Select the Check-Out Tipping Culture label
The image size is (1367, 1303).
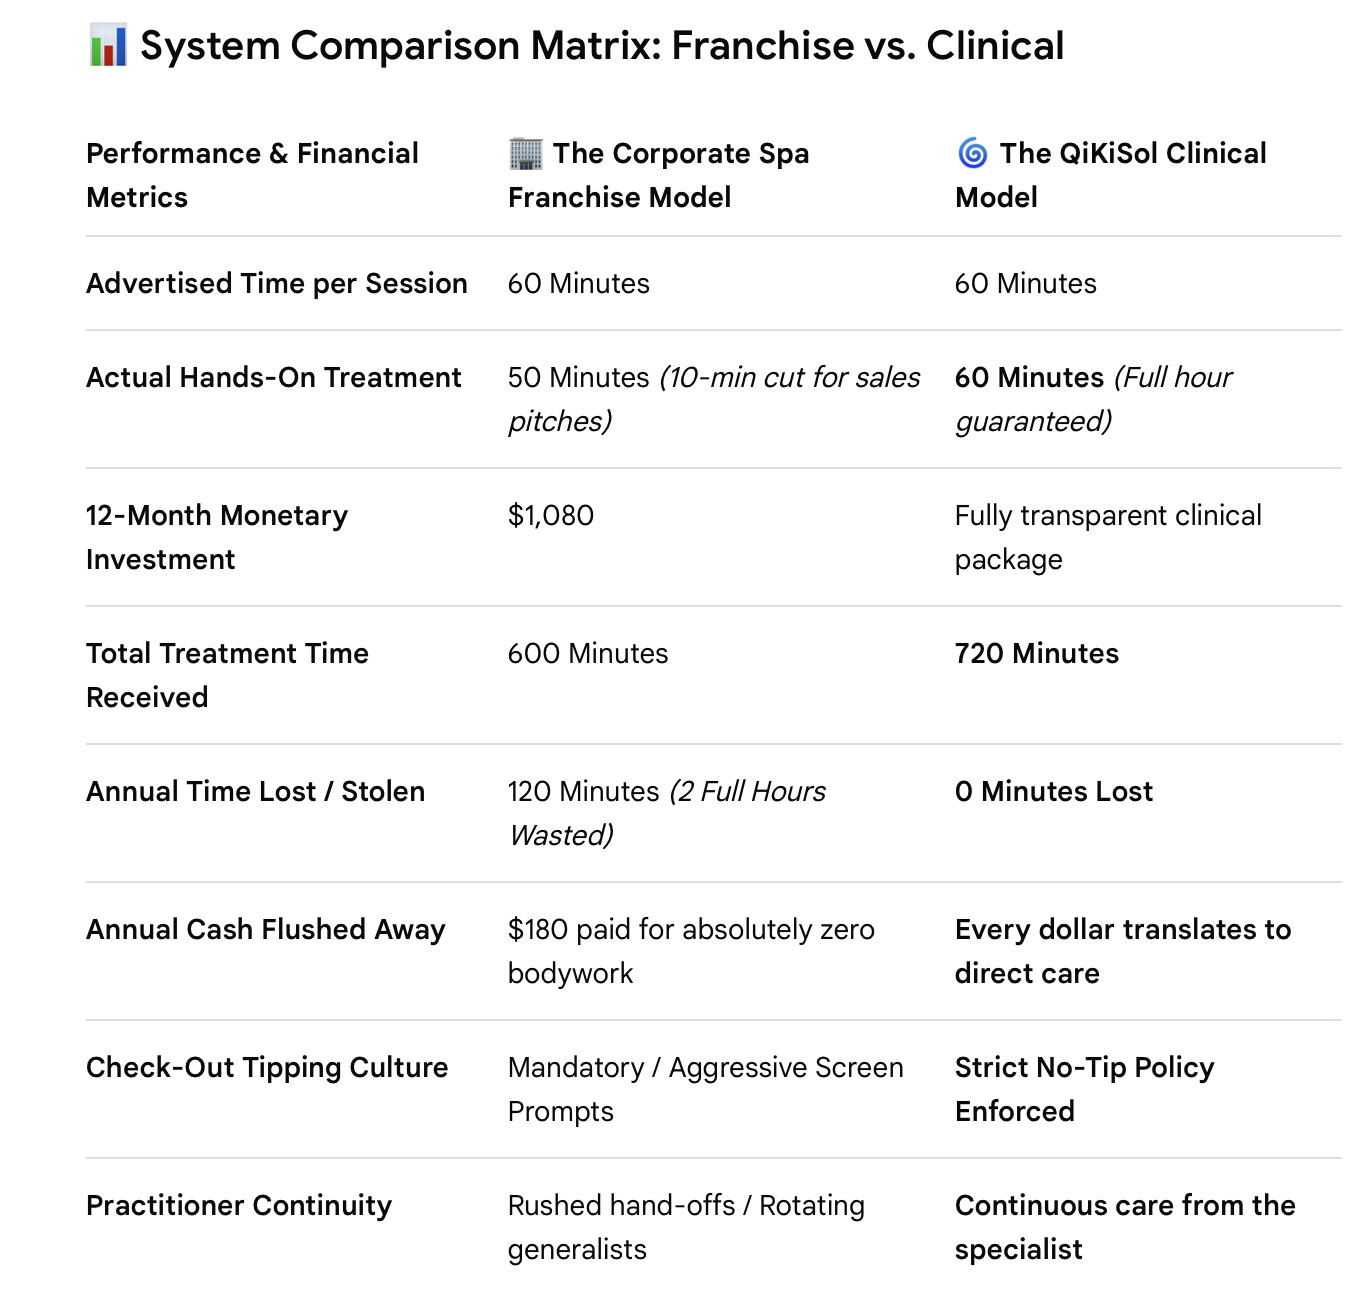267,1067
